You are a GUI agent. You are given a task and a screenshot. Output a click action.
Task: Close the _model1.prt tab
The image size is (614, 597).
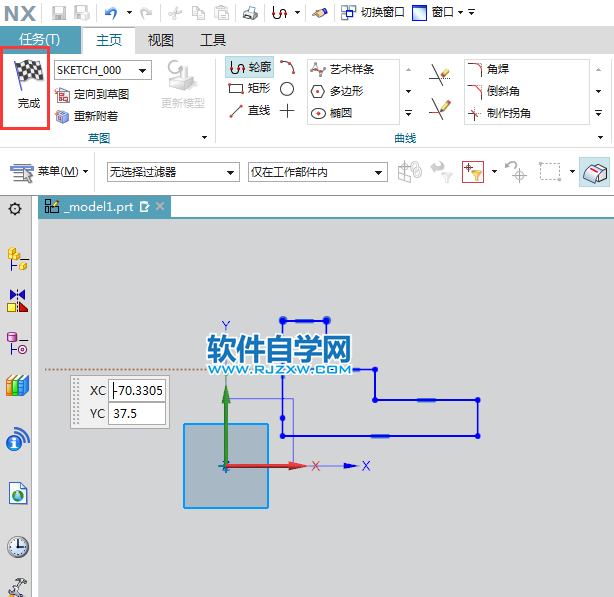160,206
